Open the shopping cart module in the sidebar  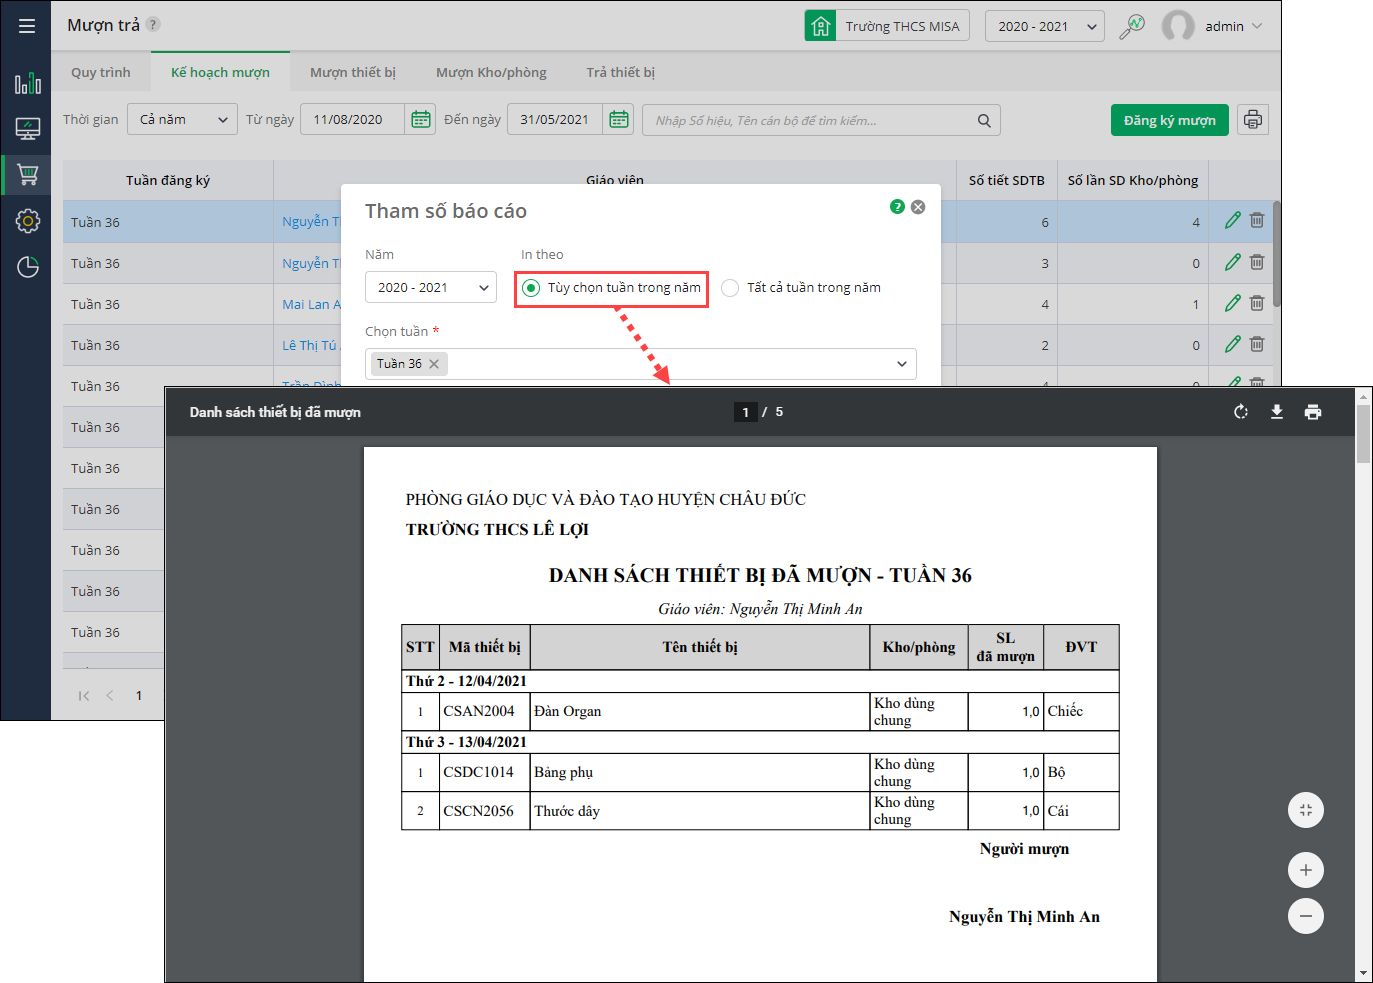click(x=27, y=175)
